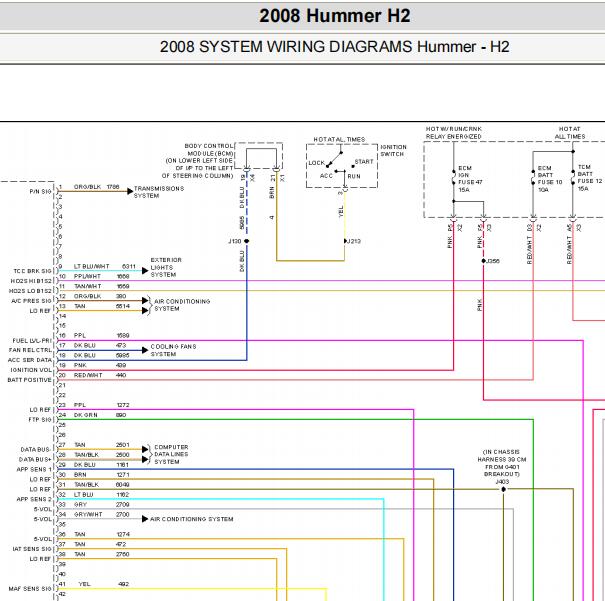Click 'ACC' position in ignition switch
This screenshot has width=605, height=601.
point(326,176)
